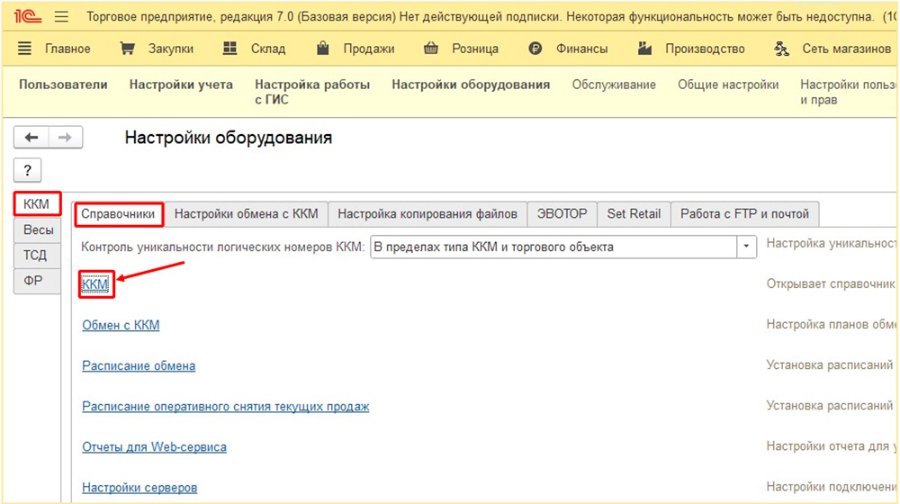Click the grid icon for Склад
This screenshot has height=504, width=900.
(230, 48)
